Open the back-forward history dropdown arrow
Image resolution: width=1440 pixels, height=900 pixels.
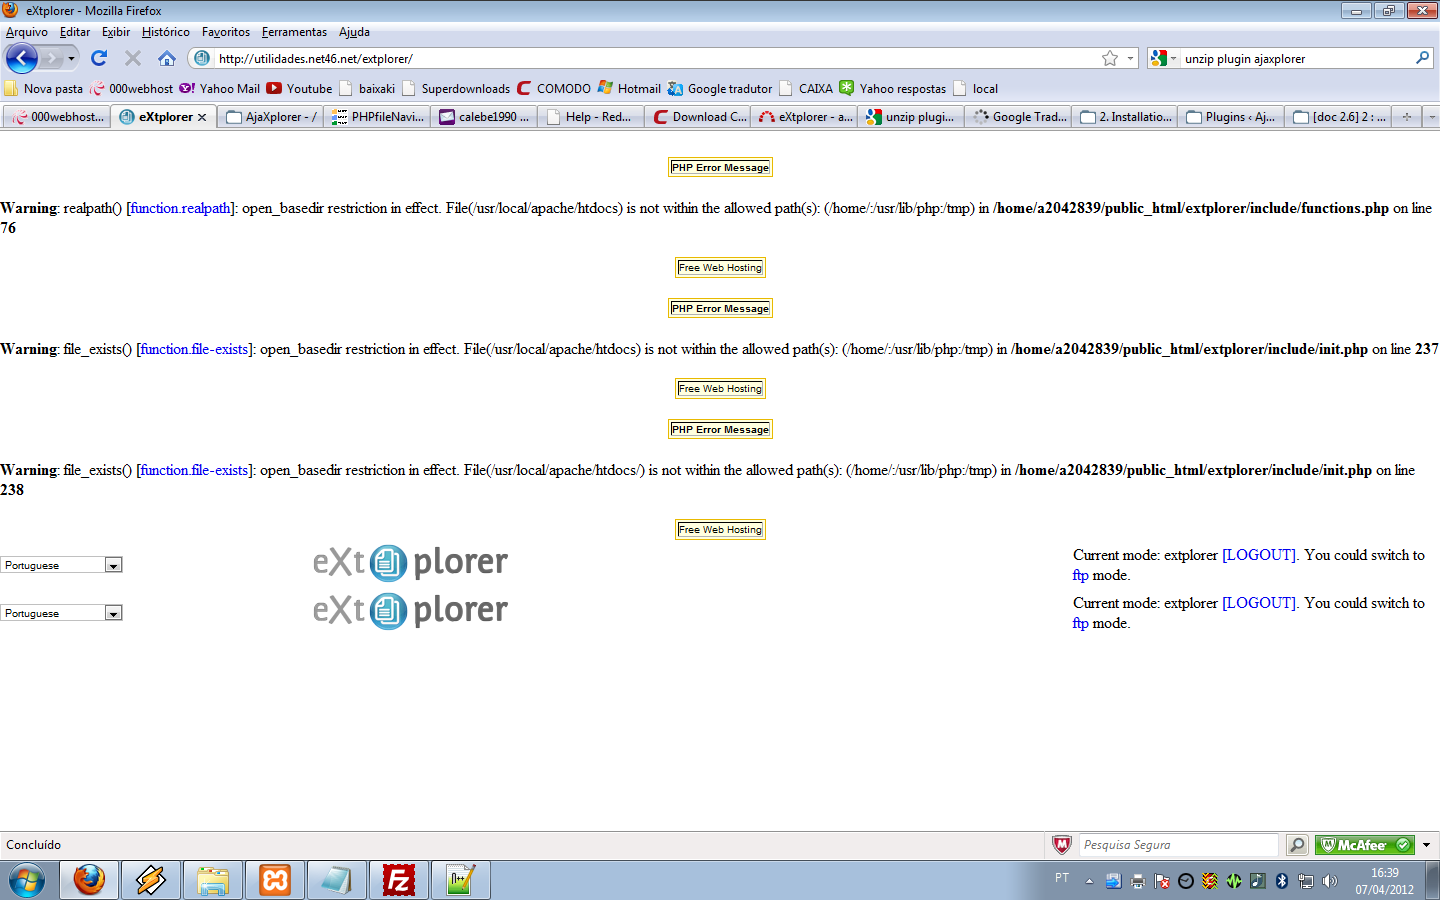71,58
